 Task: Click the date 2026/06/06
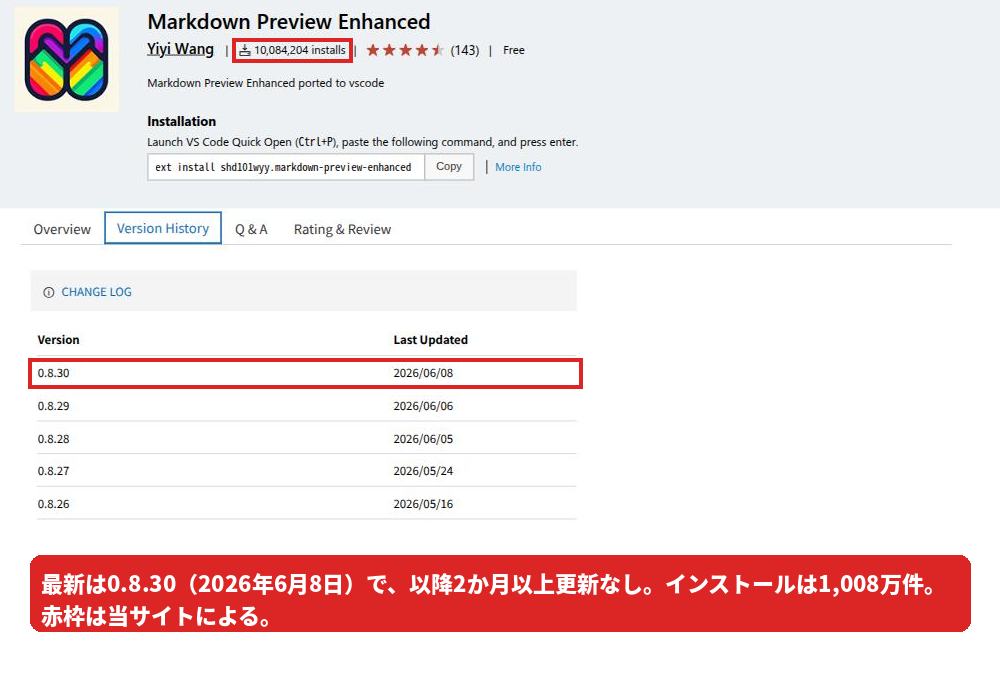point(423,406)
